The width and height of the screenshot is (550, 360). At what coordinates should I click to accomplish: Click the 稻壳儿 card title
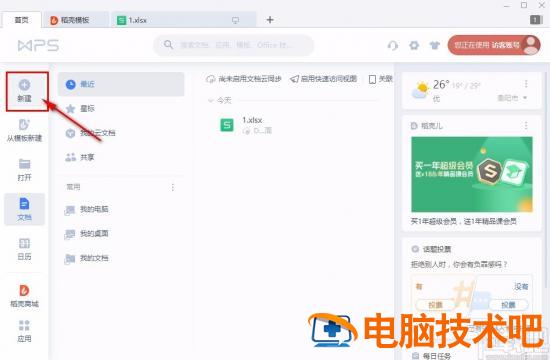click(x=431, y=126)
